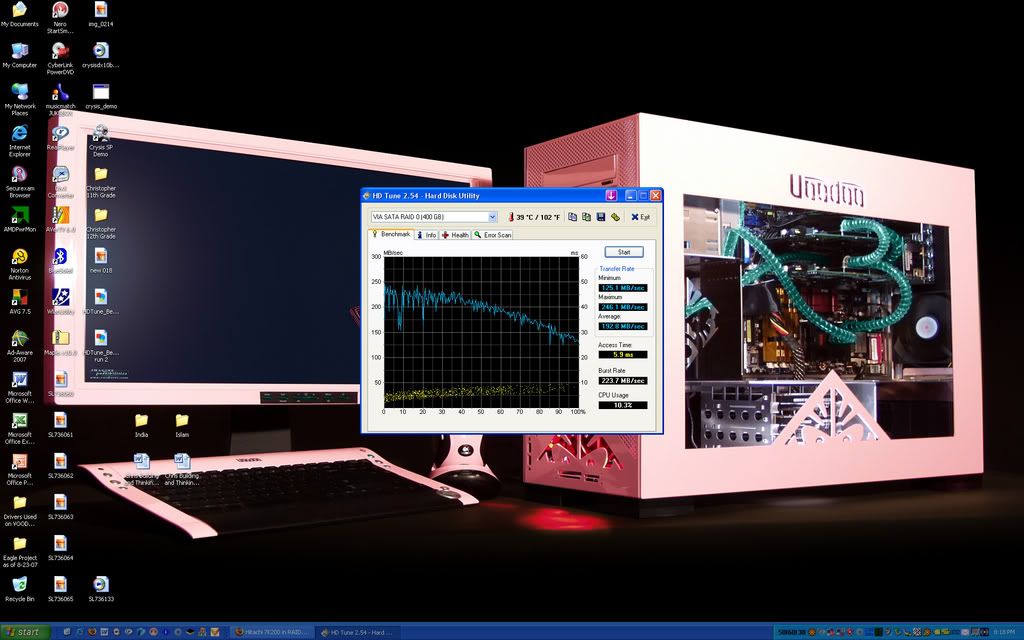Click the Exit button in HD Tune
Viewport: 1024px width, 640px height.
pyautogui.click(x=641, y=217)
